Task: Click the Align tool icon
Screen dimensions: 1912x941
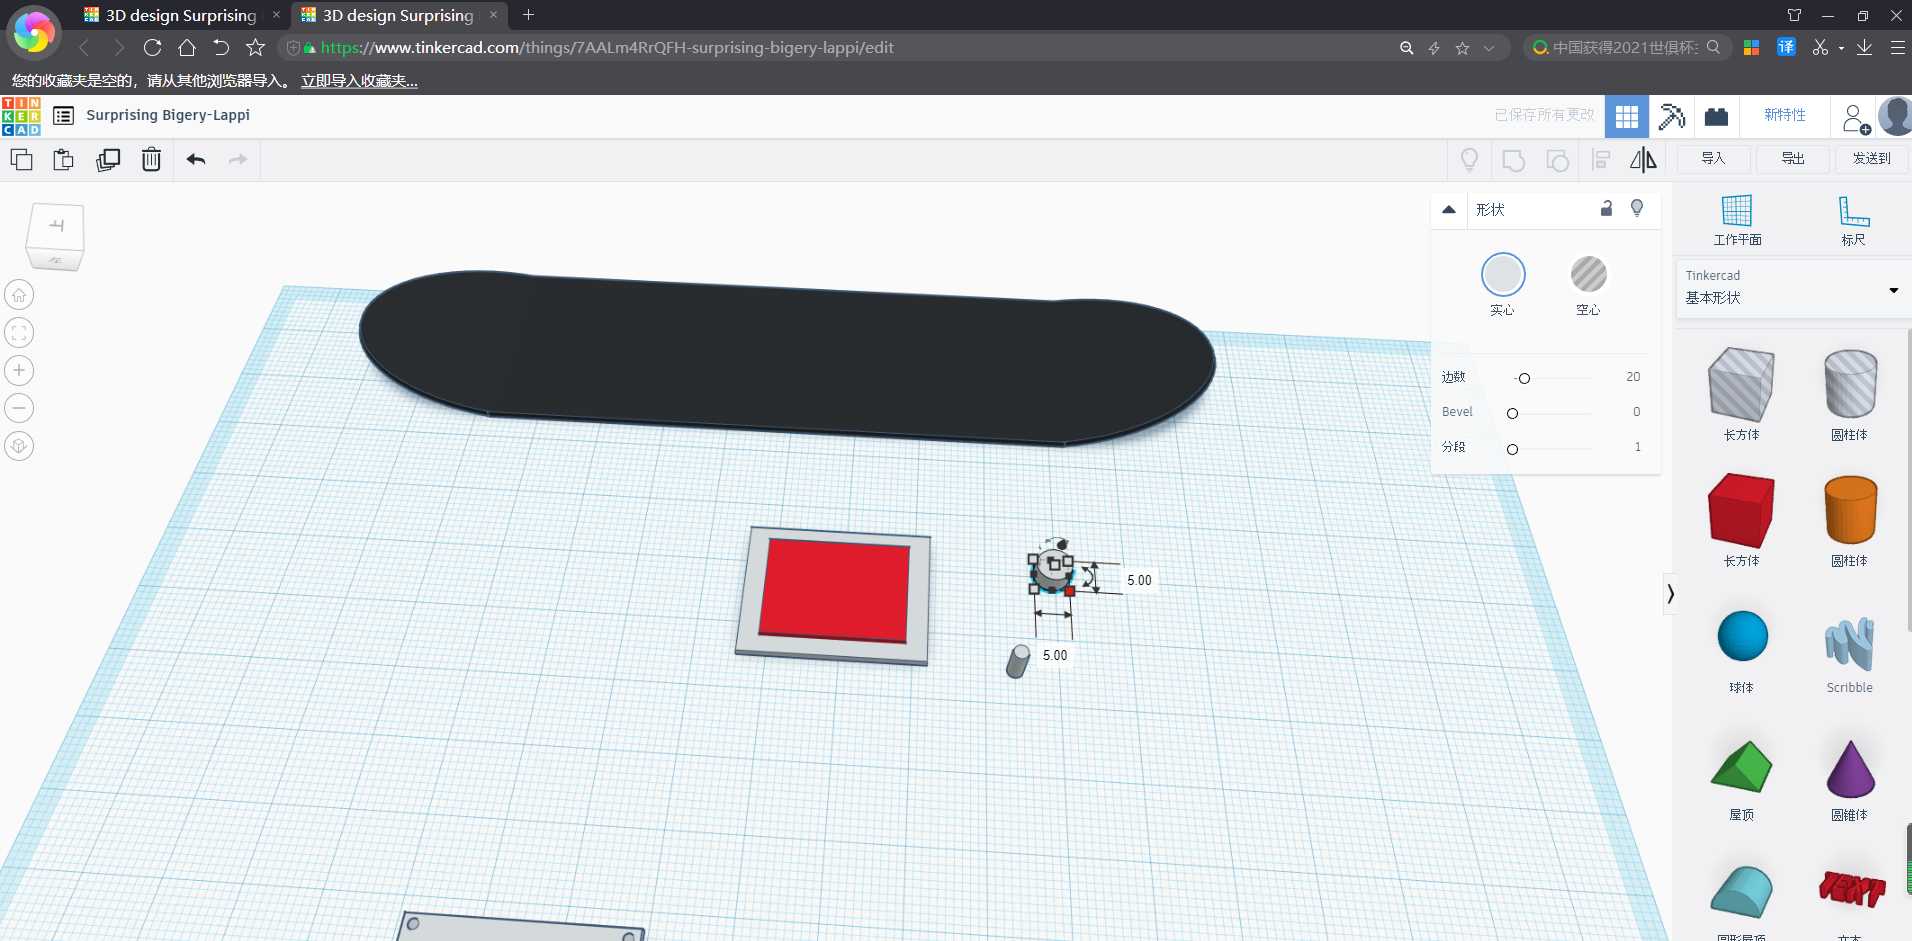Action: (x=1601, y=160)
